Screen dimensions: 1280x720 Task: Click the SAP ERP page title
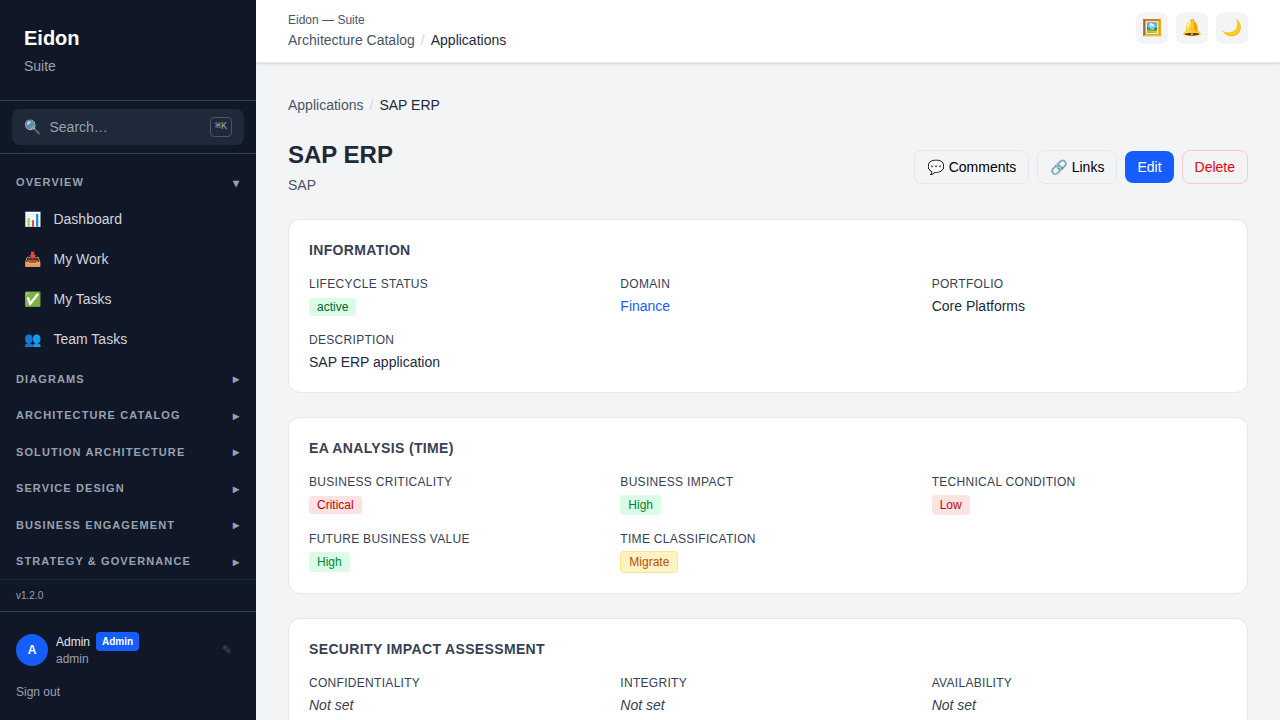click(340, 154)
